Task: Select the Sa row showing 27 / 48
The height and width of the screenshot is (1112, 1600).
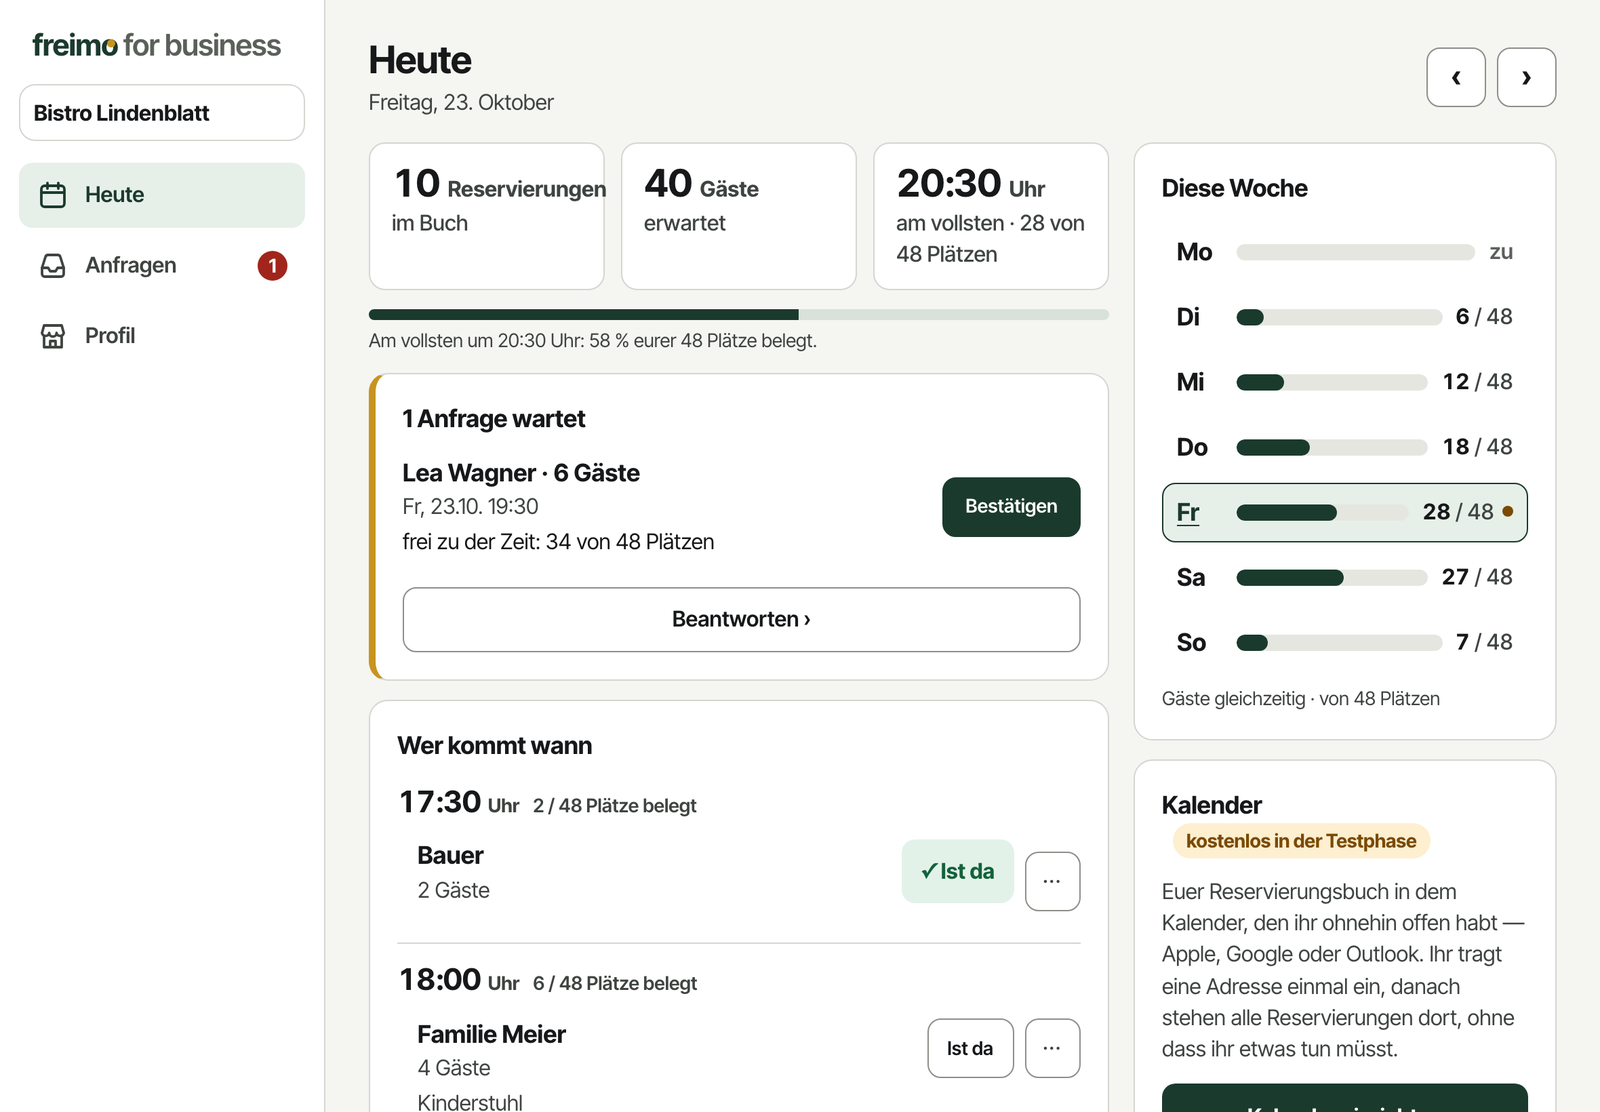Action: click(x=1345, y=577)
